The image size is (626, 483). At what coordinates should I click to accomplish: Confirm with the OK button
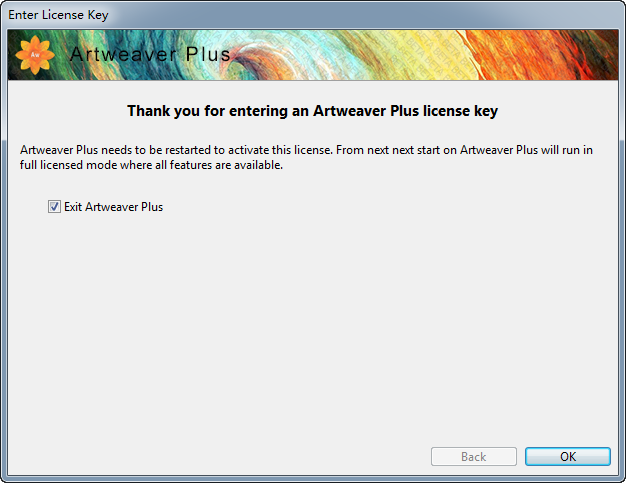[568, 456]
